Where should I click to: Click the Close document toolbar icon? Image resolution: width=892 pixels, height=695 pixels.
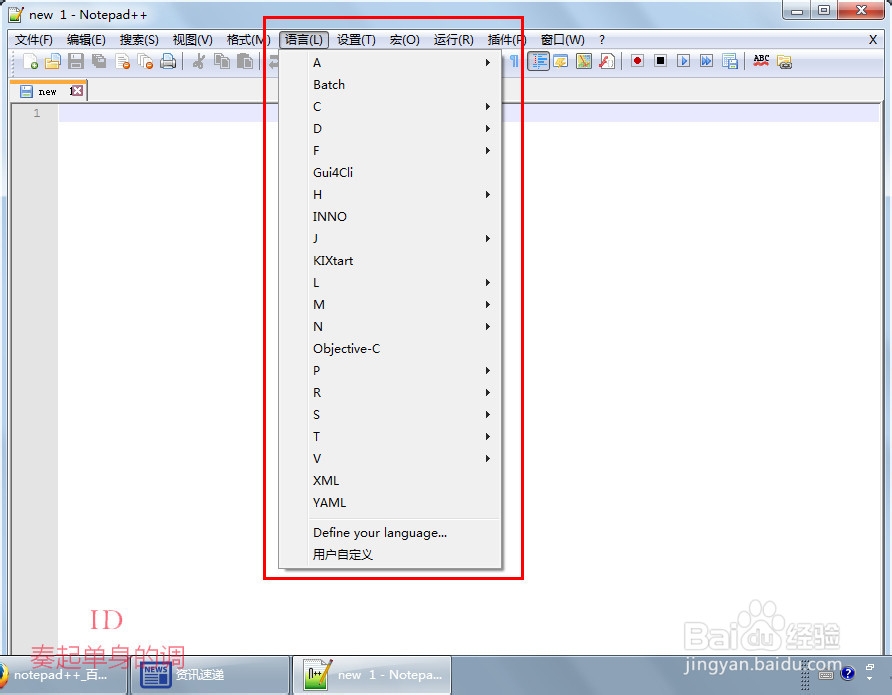[x=122, y=61]
